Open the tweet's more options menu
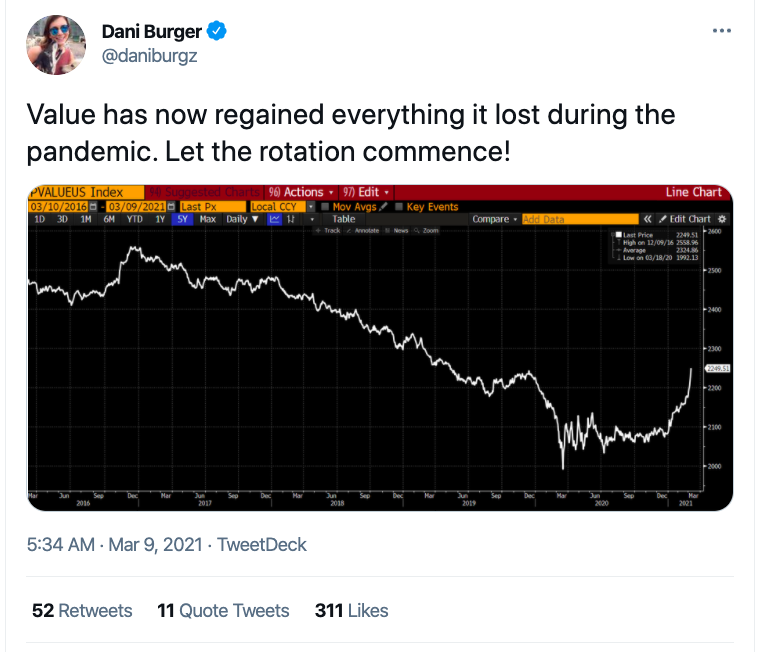 pyautogui.click(x=722, y=31)
